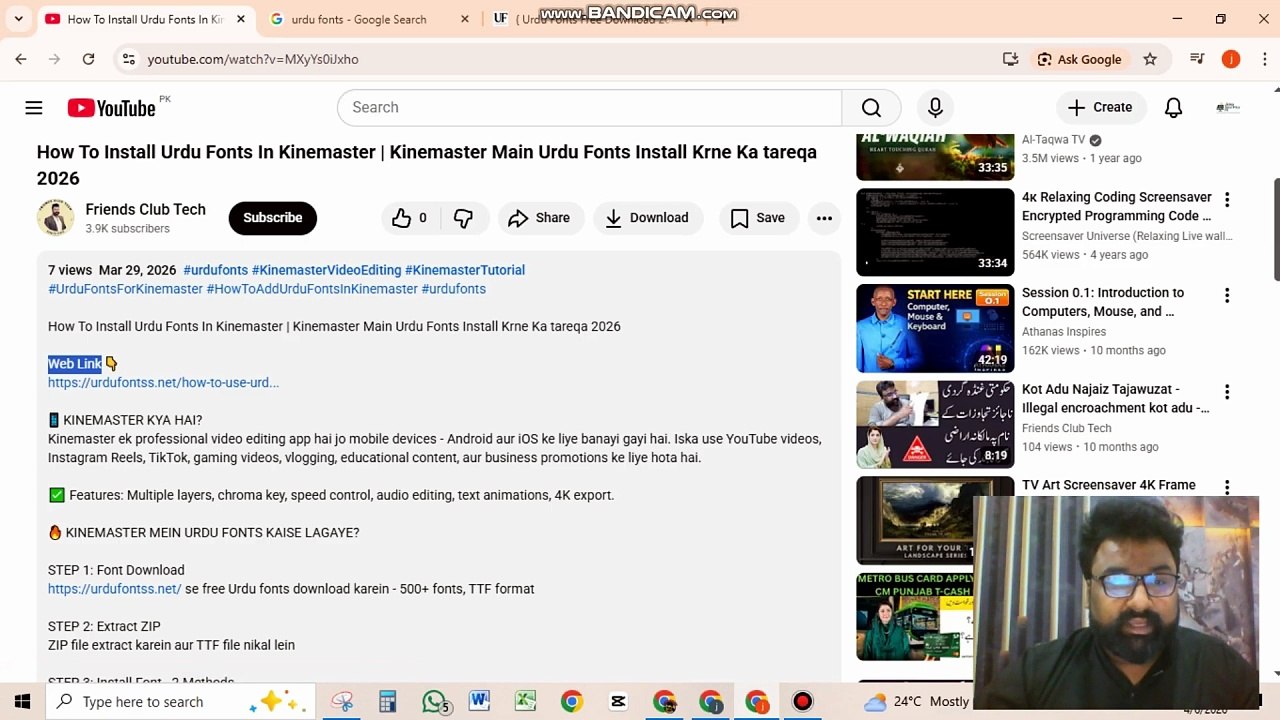1280x720 pixels.
Task: Click the browser forward arrow
Action: [55, 59]
